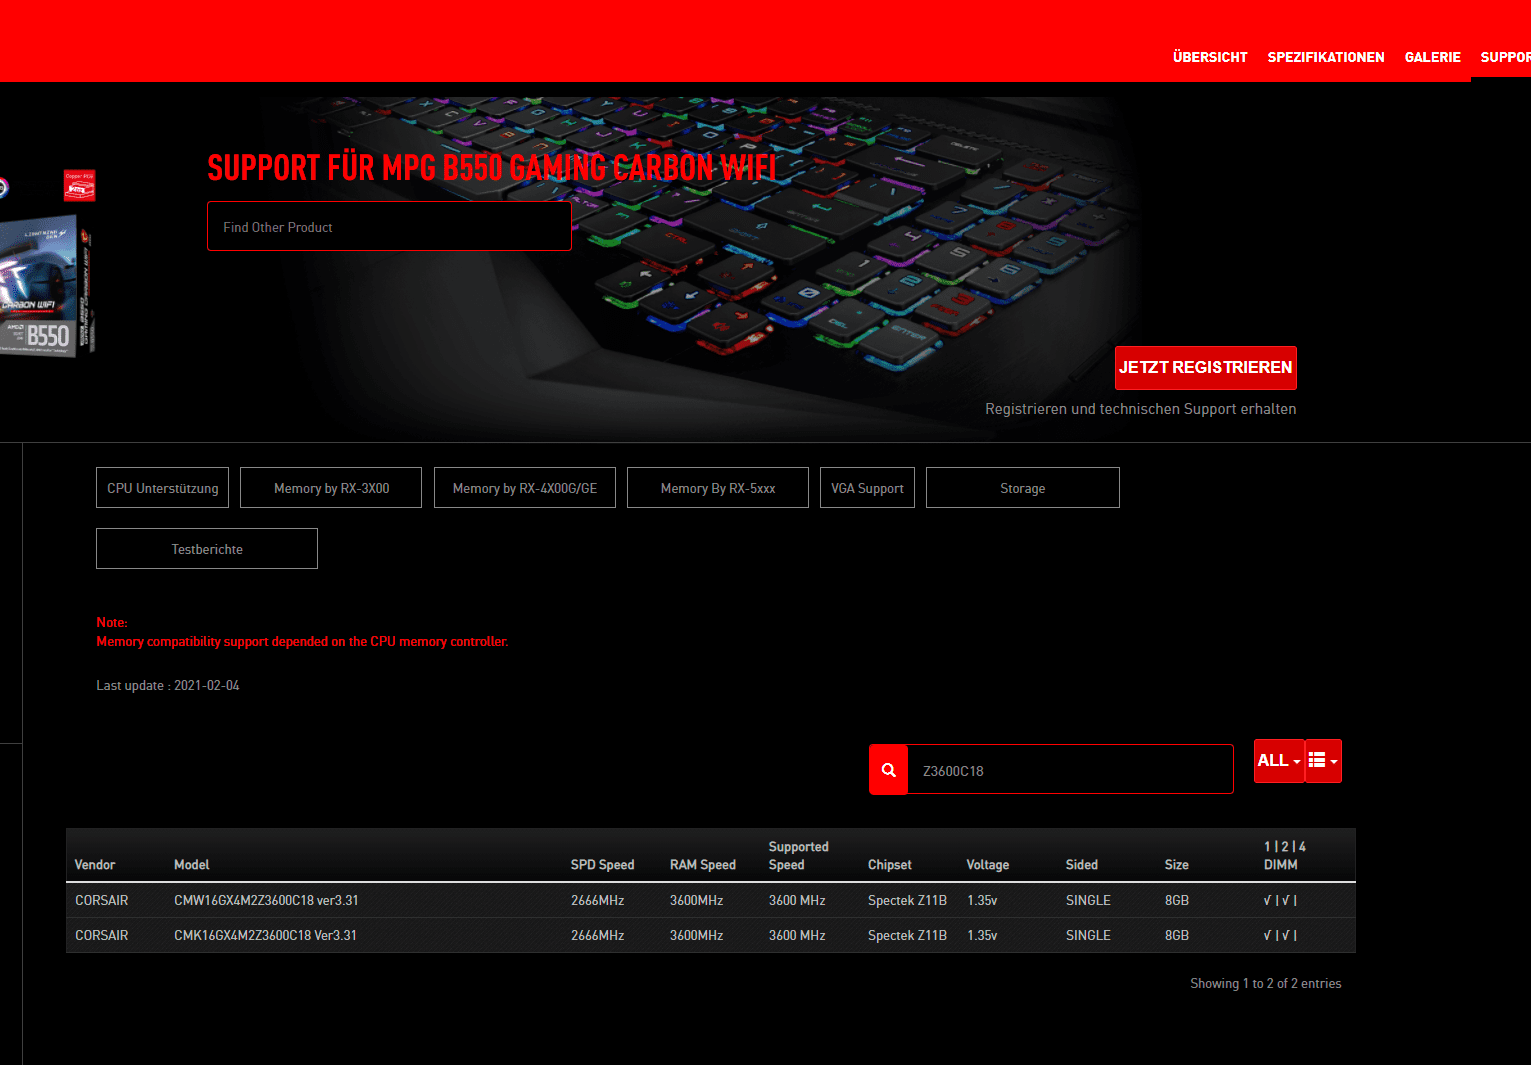Click CORSAIR vendor in CMW16GX4M2Z3600C18 row
This screenshot has width=1531, height=1065.
click(x=102, y=900)
